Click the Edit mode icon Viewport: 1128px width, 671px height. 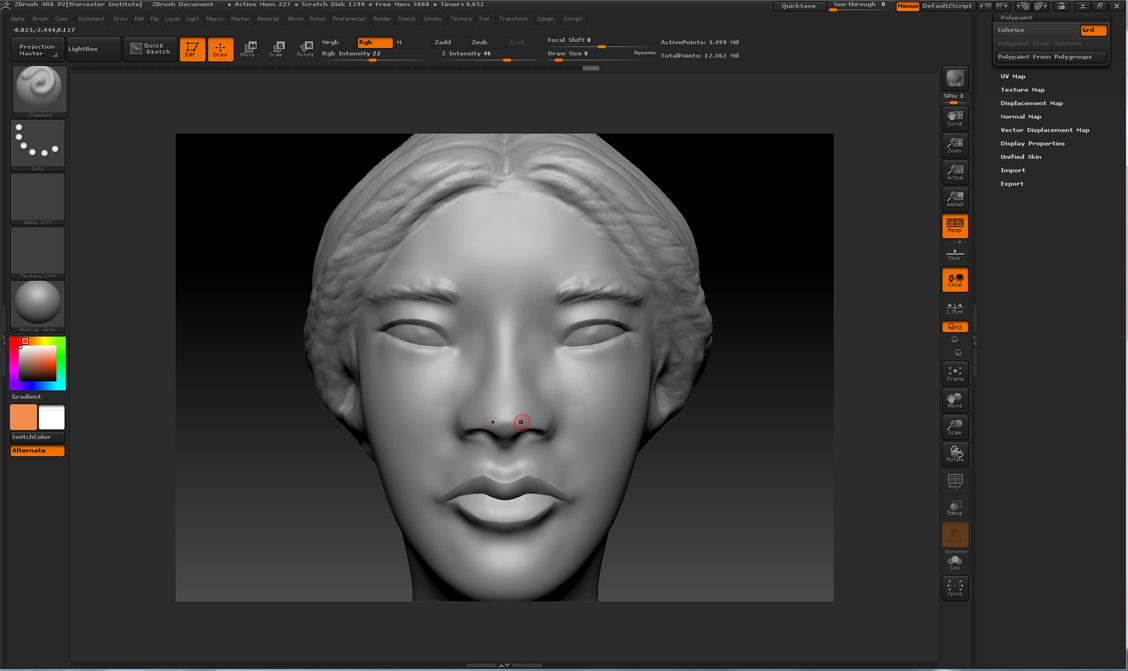coord(192,49)
